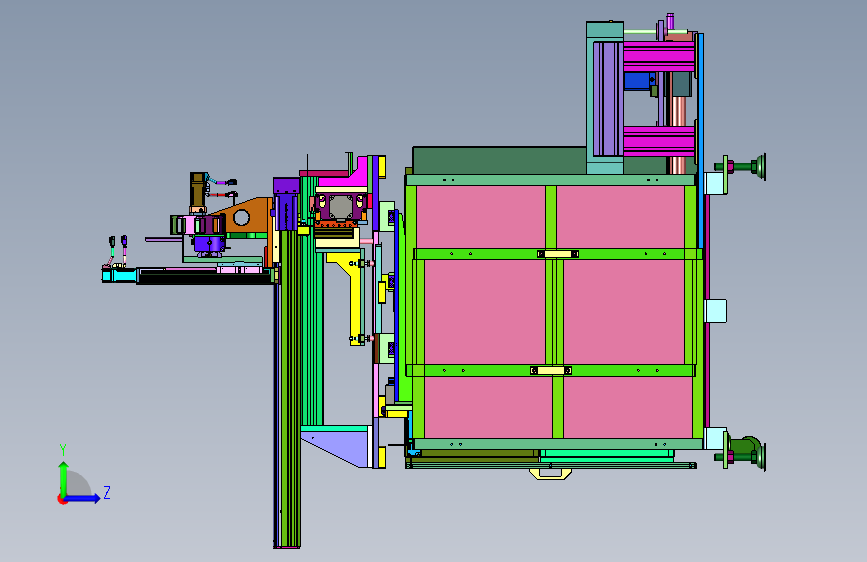Select the dark green top cover of the cabinet
867x562 pixels.
499,160
